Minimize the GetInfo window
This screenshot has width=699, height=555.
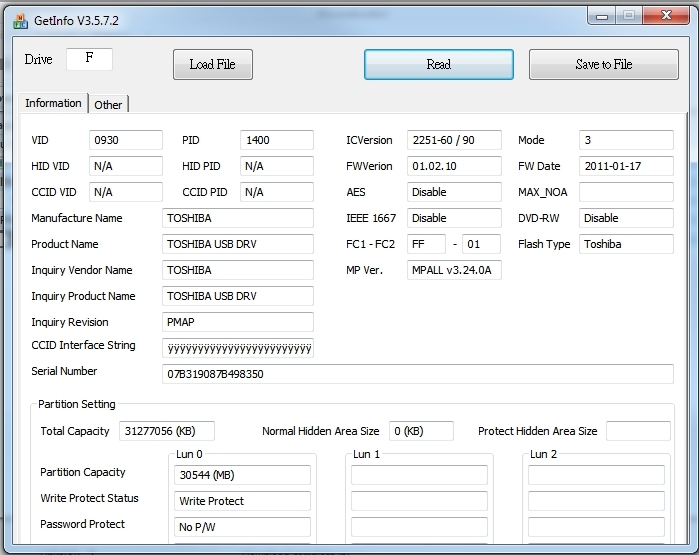pyautogui.click(x=602, y=16)
